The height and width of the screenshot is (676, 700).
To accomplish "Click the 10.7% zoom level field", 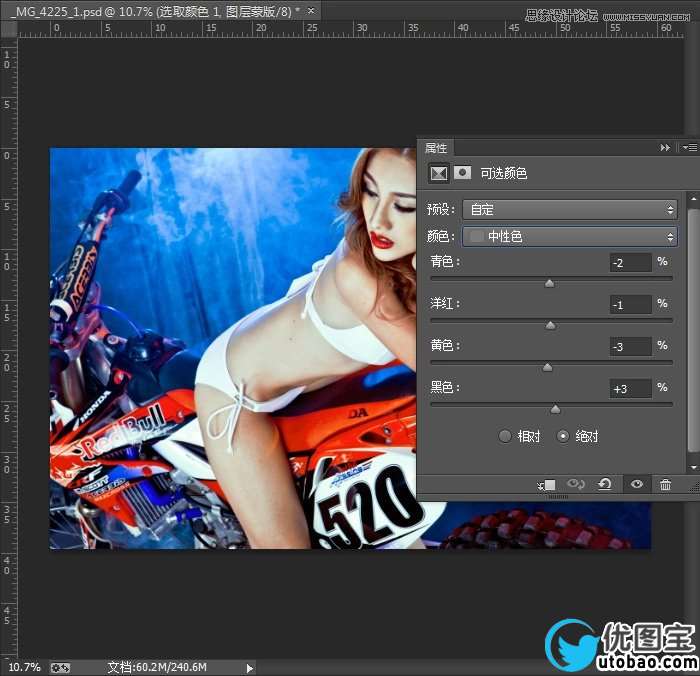I will [24, 668].
